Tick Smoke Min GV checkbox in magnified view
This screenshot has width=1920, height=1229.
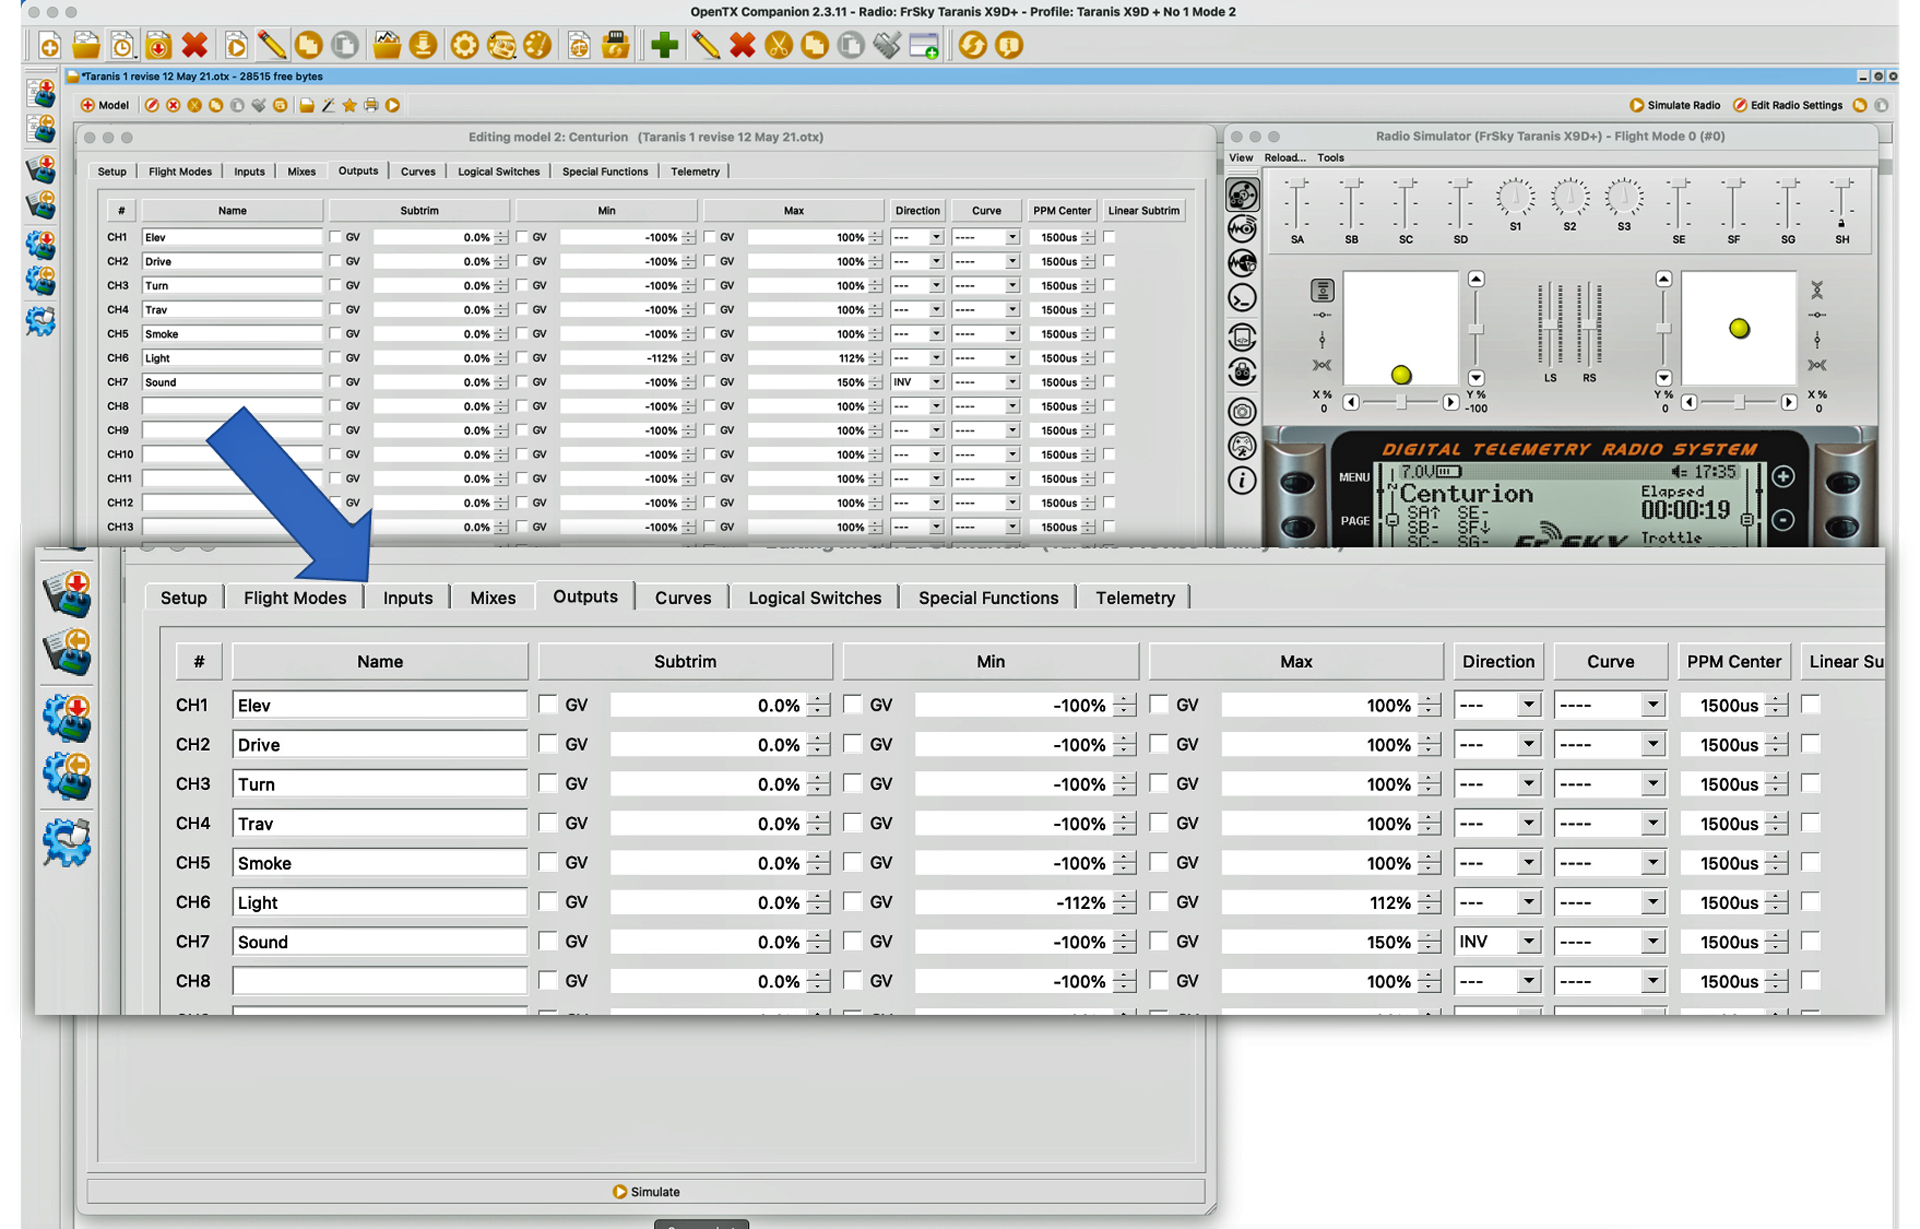pos(852,862)
